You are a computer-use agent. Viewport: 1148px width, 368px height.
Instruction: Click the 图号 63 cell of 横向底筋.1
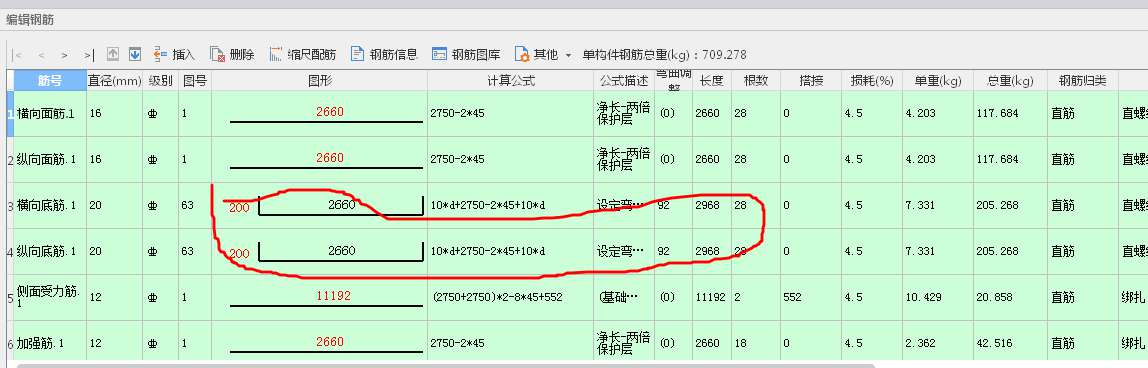(195, 206)
